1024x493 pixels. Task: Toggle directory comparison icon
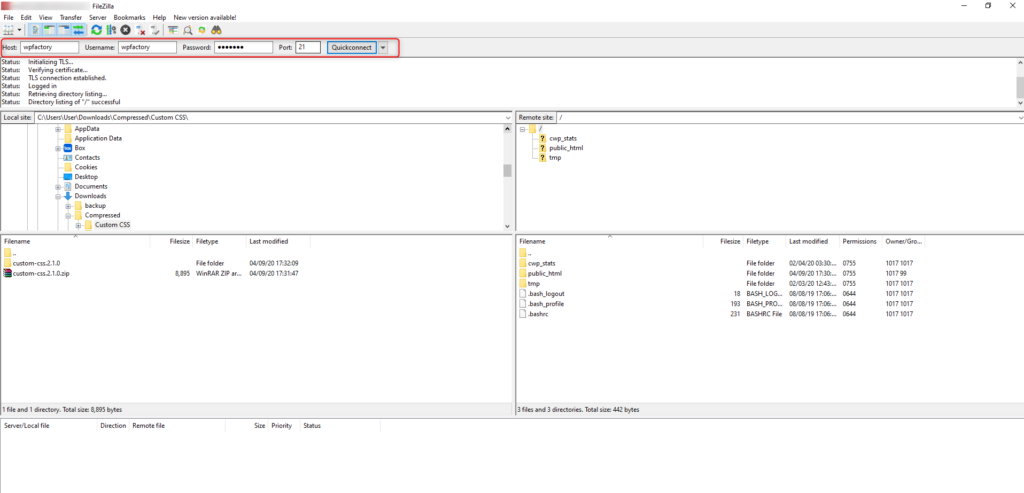tap(187, 30)
